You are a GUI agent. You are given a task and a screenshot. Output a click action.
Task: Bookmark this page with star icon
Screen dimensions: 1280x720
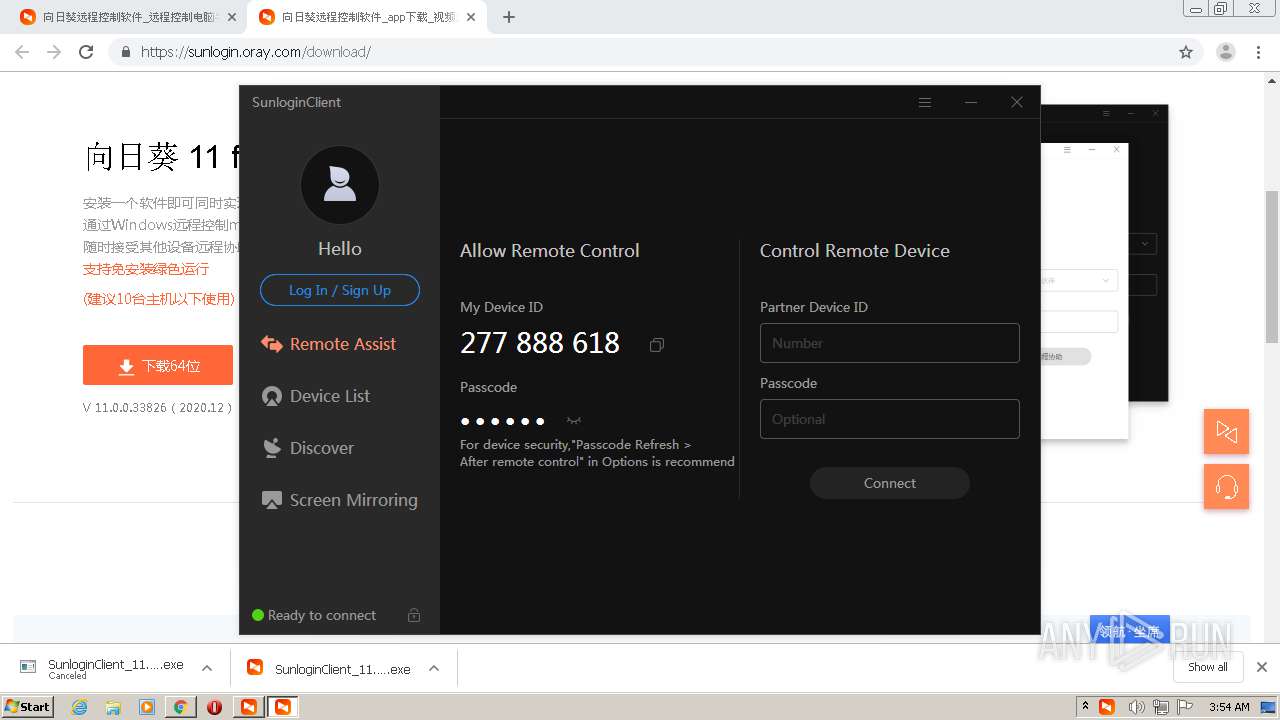click(1186, 52)
